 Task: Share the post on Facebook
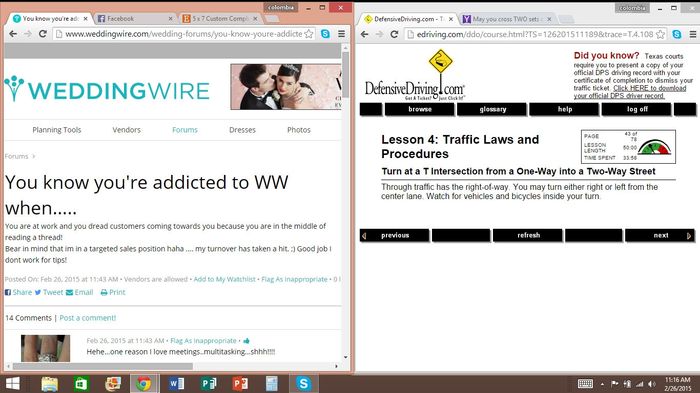pos(18,293)
